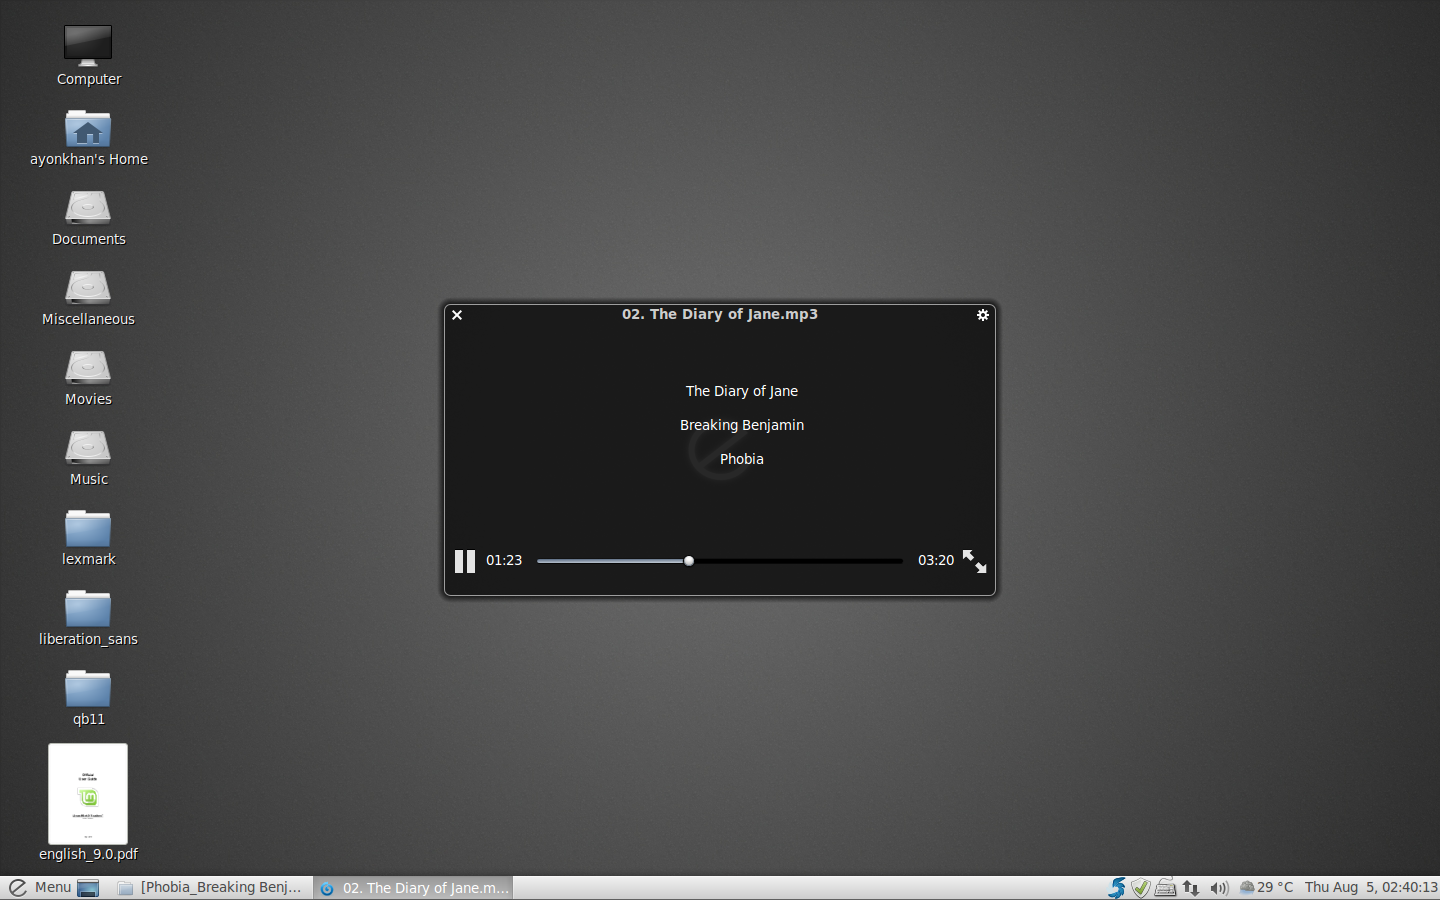Click the window title '02. The Diary of Jane.mp3'
Image resolution: width=1440 pixels, height=900 pixels.
(720, 314)
